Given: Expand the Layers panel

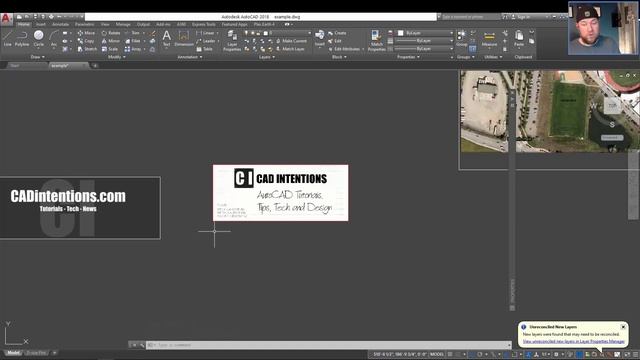Looking at the screenshot, I should point(267,57).
